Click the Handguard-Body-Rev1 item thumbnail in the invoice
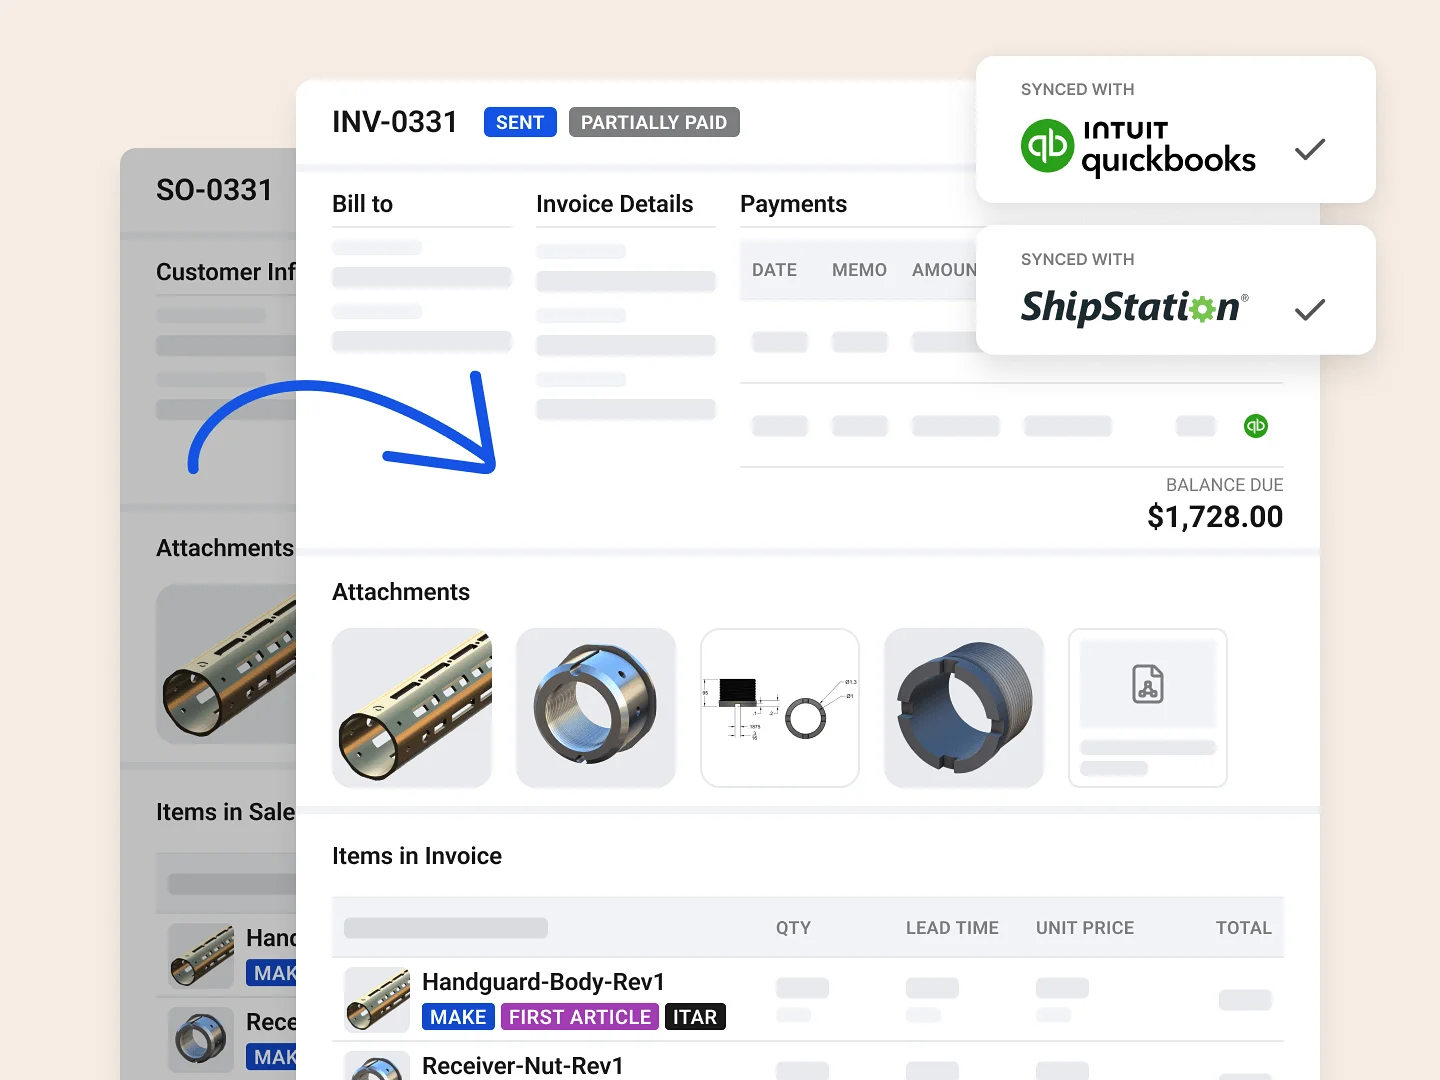This screenshot has width=1440, height=1080. pyautogui.click(x=377, y=1000)
